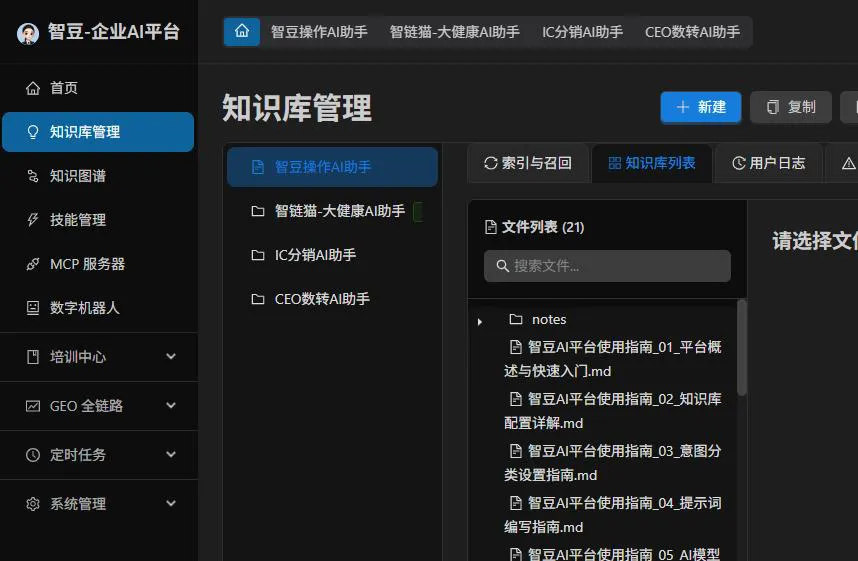The height and width of the screenshot is (561, 858).
Task: Open MCP 服务器 sidebar entry
Action: (x=98, y=264)
